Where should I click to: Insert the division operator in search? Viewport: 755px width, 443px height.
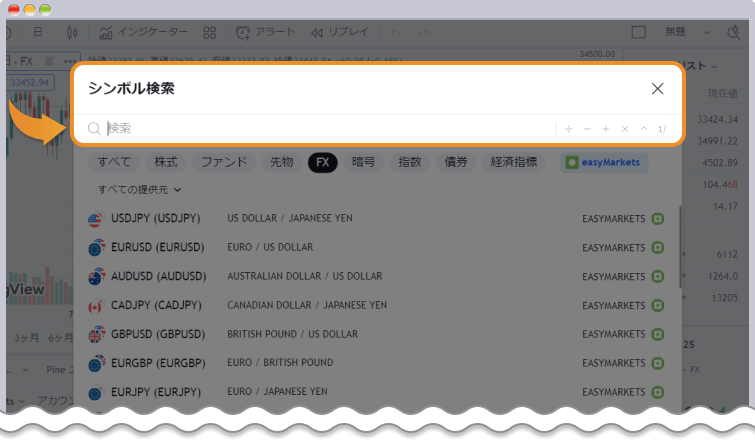[x=569, y=129]
